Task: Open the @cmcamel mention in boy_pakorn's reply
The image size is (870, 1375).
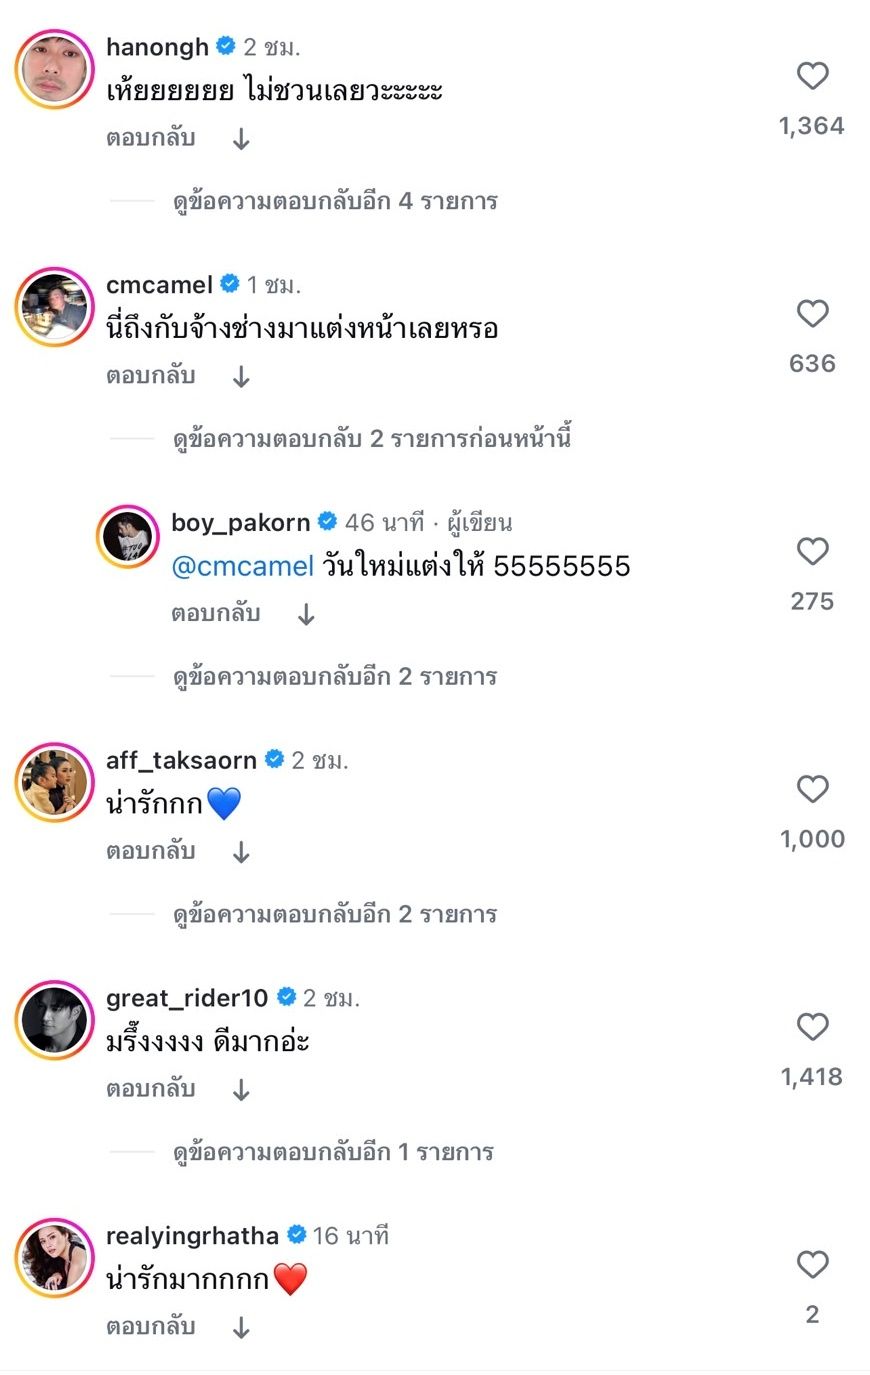Action: [x=243, y=566]
